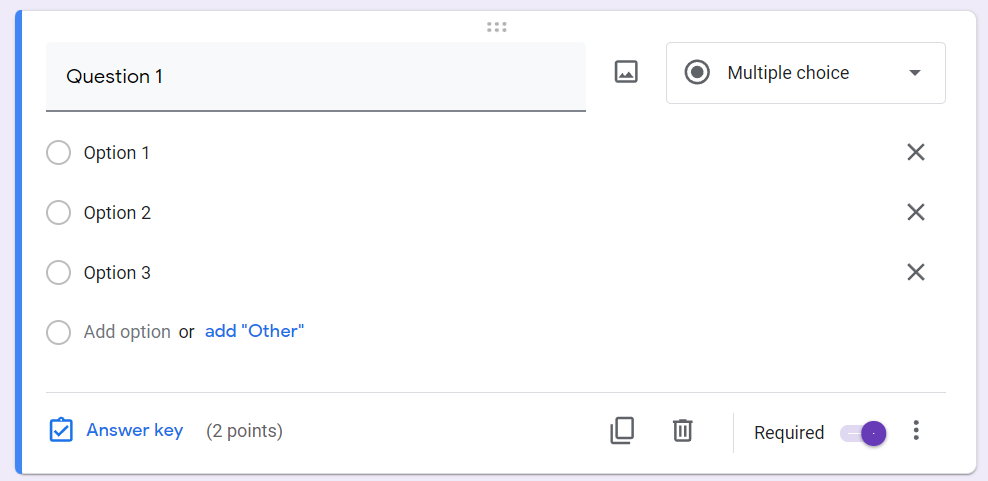This screenshot has width=988, height=481.
Task: Open the Multiple choice question type dropdown
Action: pyautogui.click(x=788, y=73)
